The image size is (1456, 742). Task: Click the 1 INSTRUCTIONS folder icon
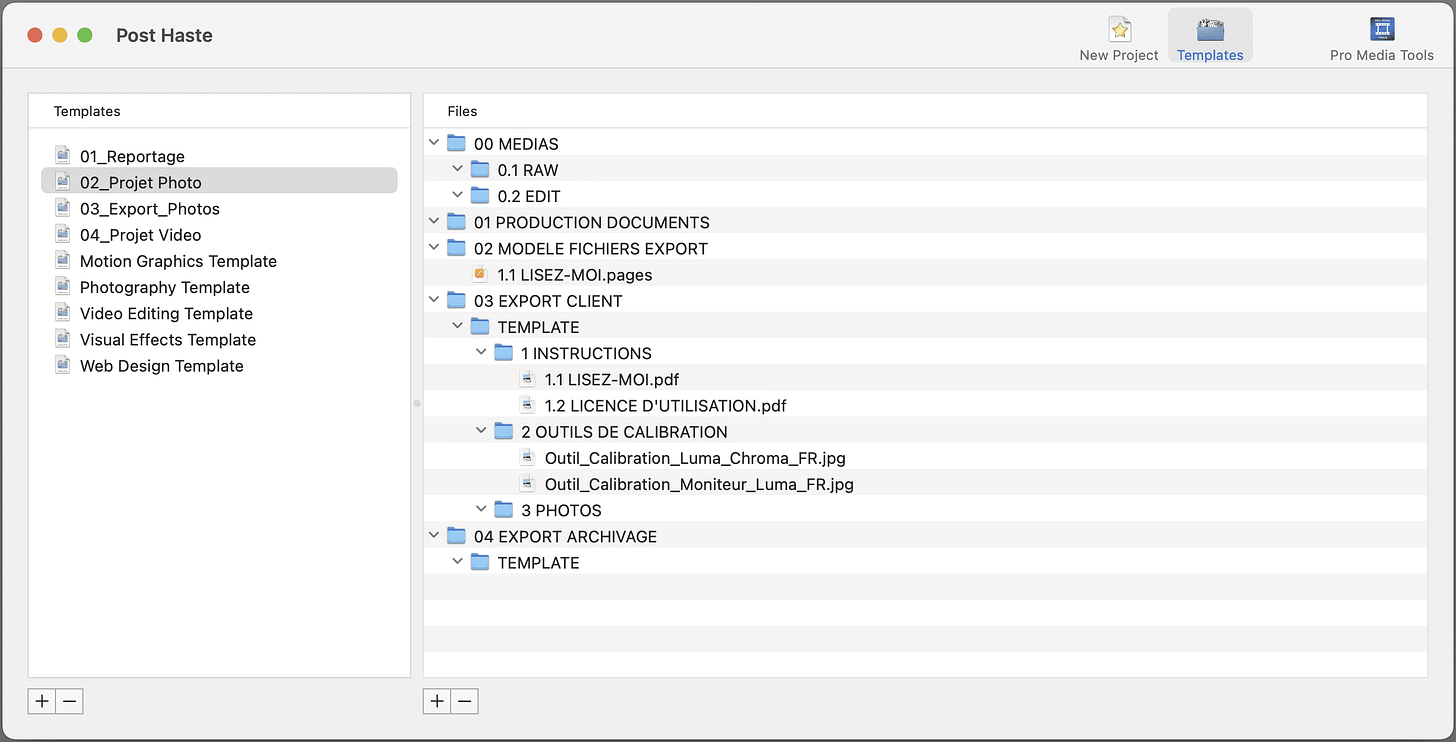pos(504,352)
